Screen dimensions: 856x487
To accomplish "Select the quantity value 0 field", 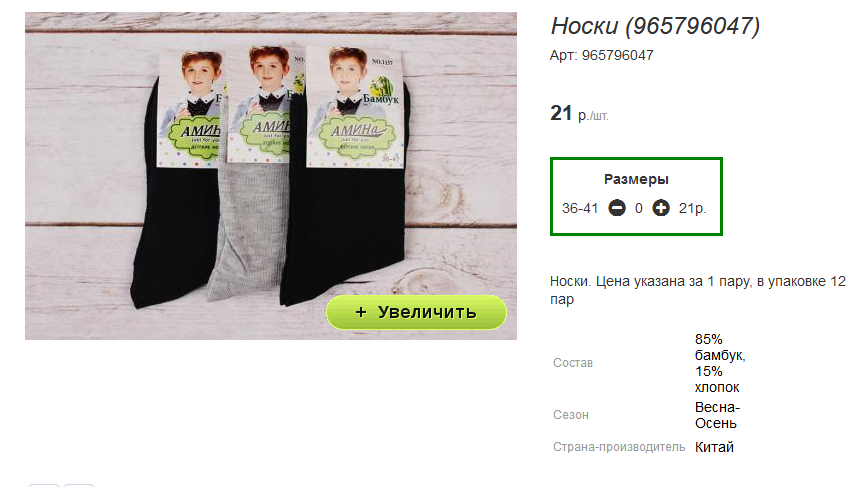I will coord(639,208).
